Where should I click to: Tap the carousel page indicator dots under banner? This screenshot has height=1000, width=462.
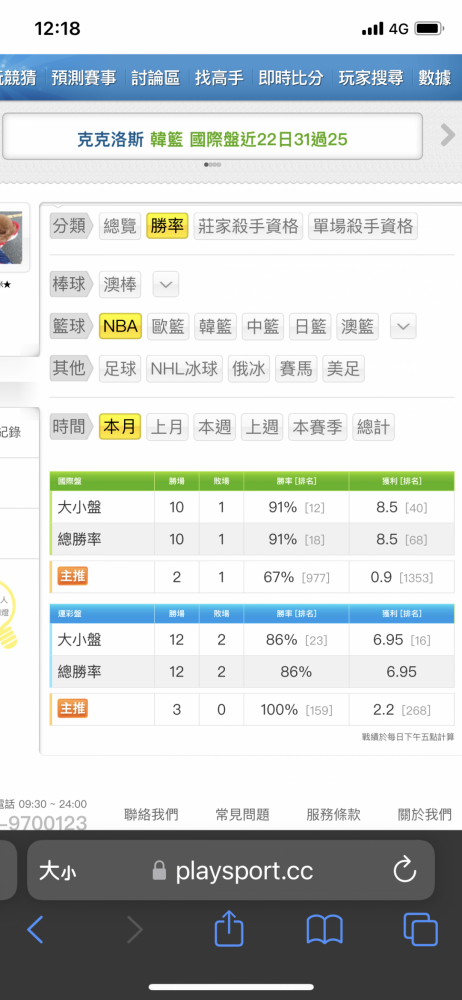point(212,165)
